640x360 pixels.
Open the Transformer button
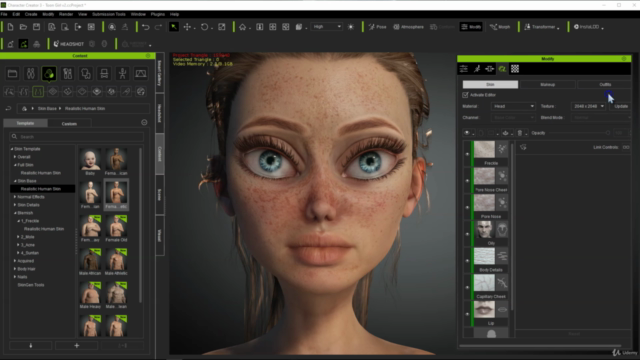click(x=542, y=27)
